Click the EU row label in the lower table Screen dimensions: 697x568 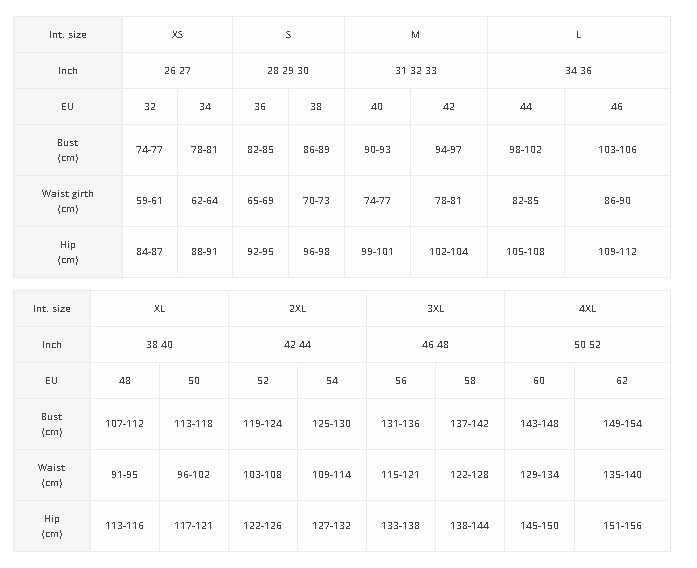click(52, 380)
